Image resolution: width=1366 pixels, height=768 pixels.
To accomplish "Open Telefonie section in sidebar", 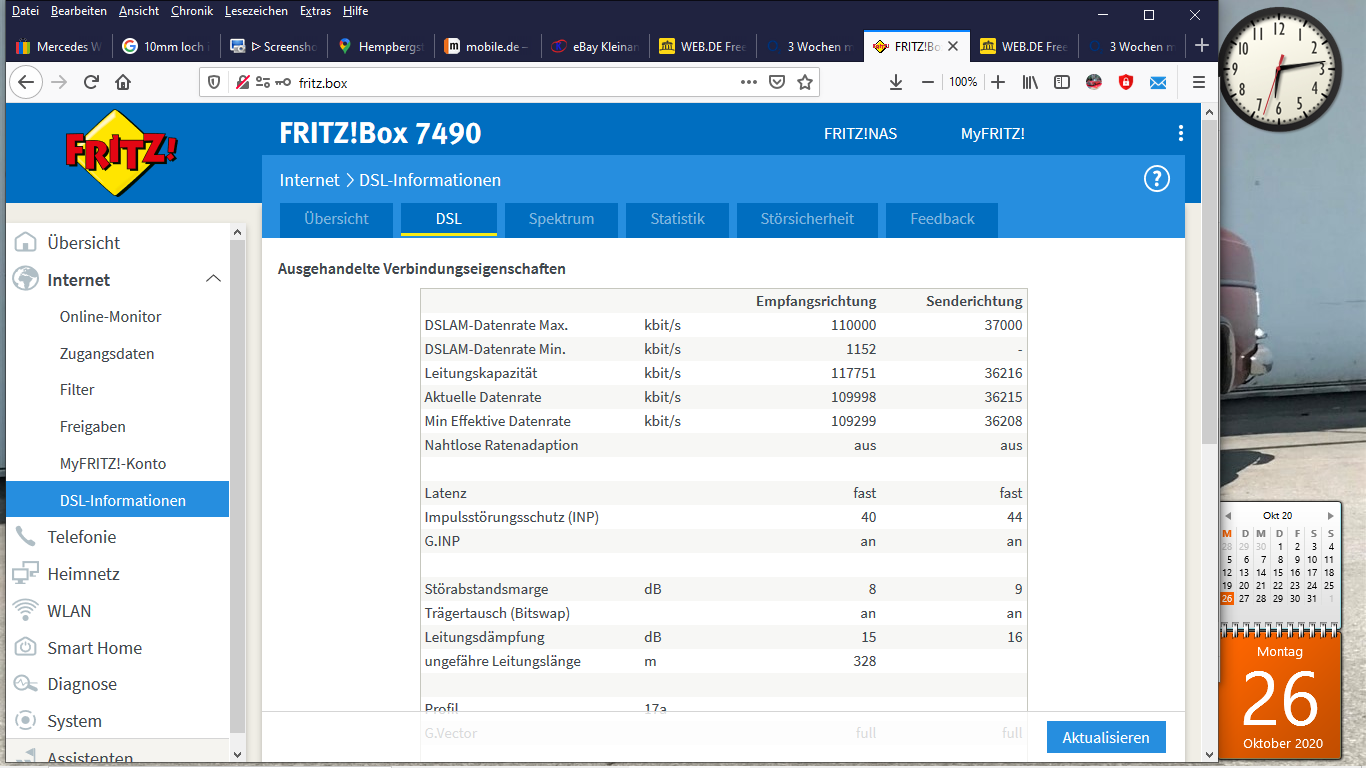I will click(82, 537).
